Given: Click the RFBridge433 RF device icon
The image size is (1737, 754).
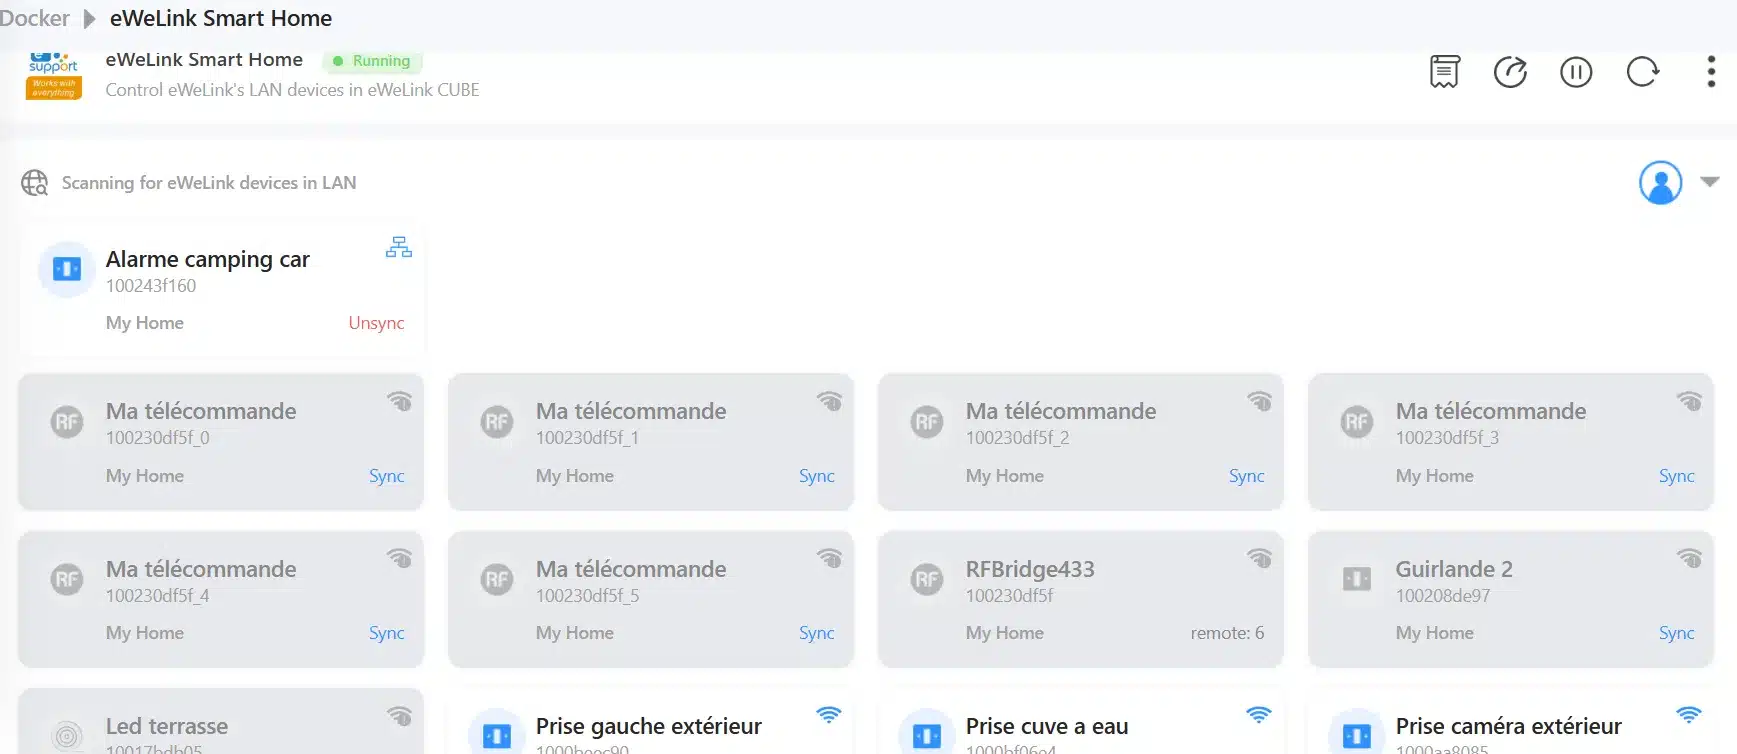Looking at the screenshot, I should pos(927,579).
